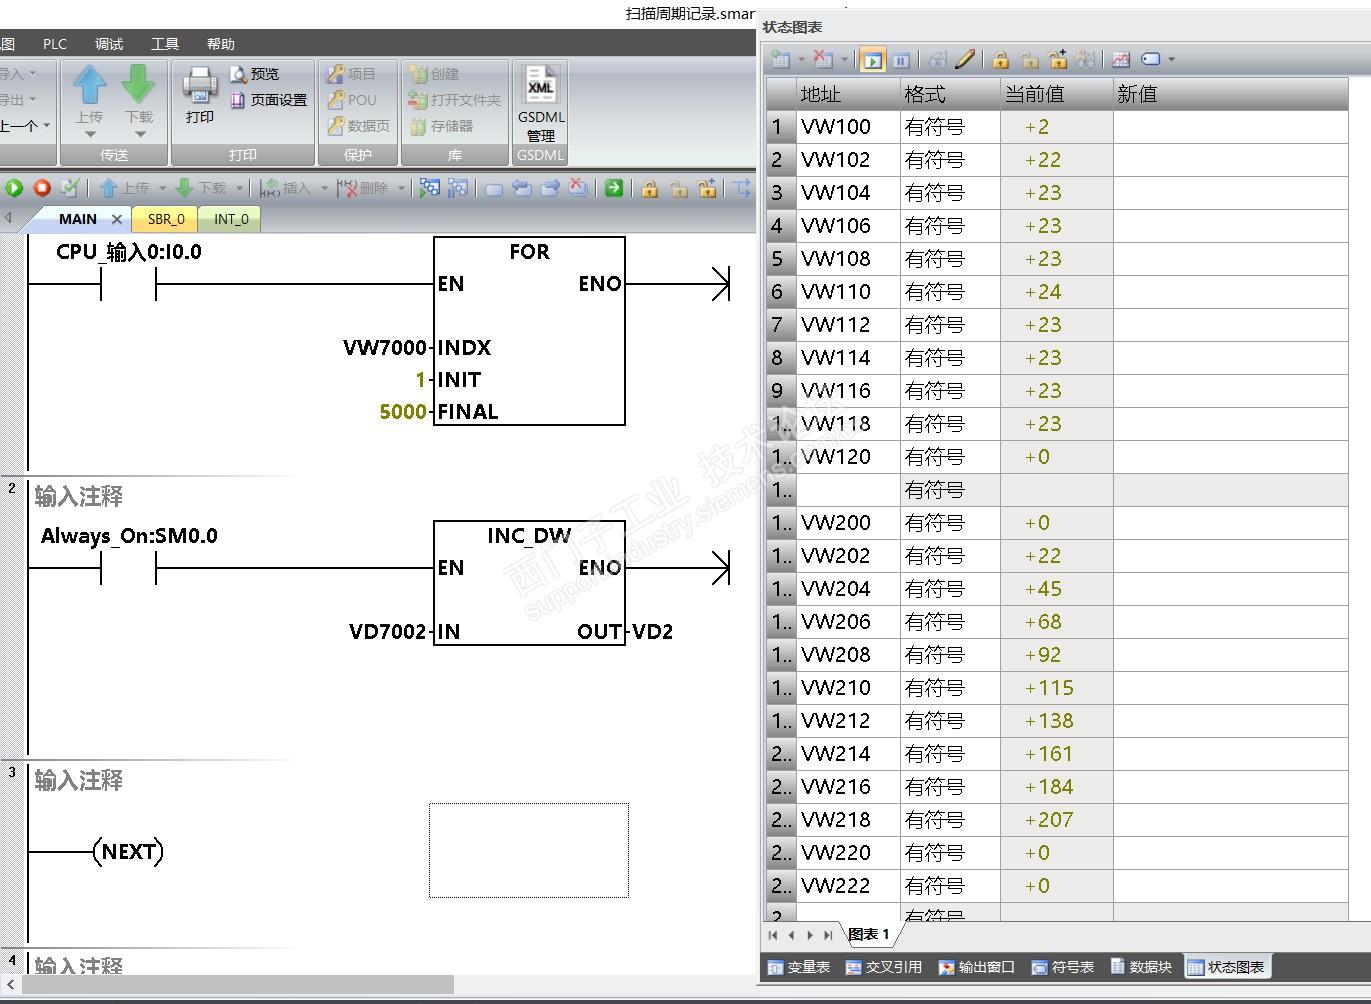Click the POU protection button

352,100
